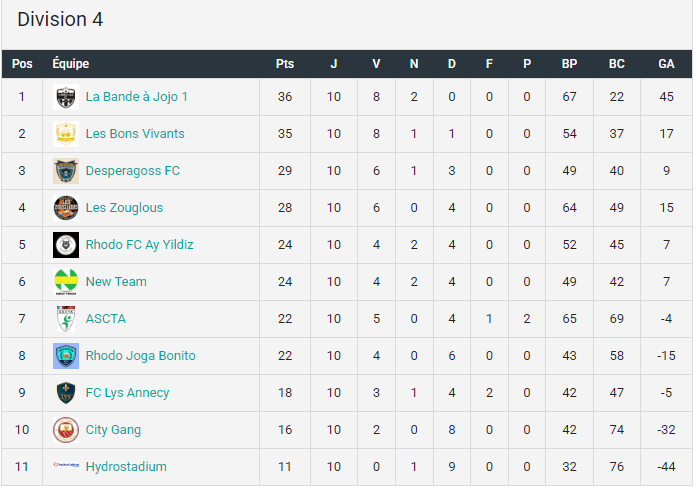698x487 pixels.
Task: Follow the Rhodo Joga Bonito link
Action: 141,355
